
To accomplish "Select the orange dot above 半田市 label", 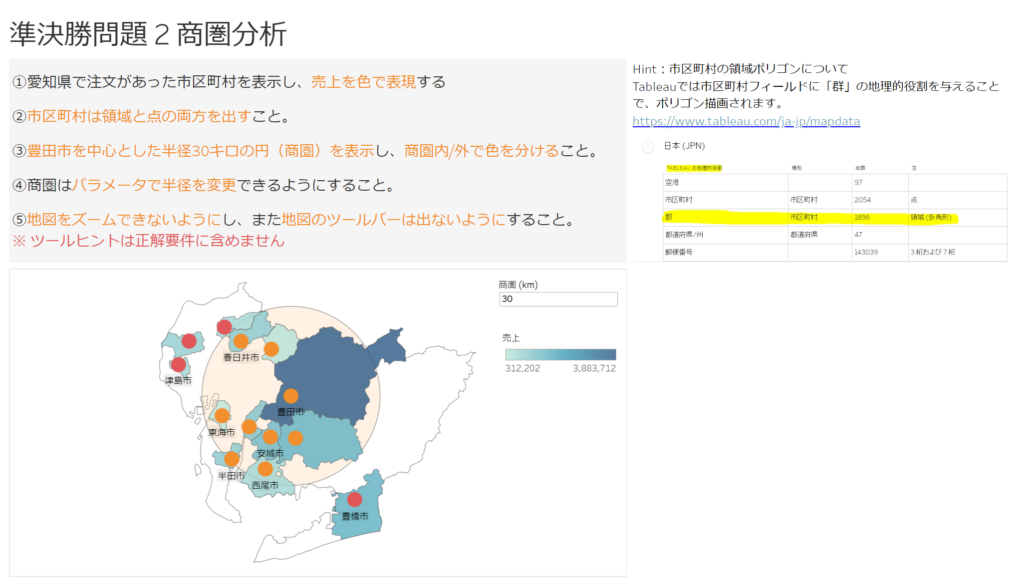I will pyautogui.click(x=231, y=459).
